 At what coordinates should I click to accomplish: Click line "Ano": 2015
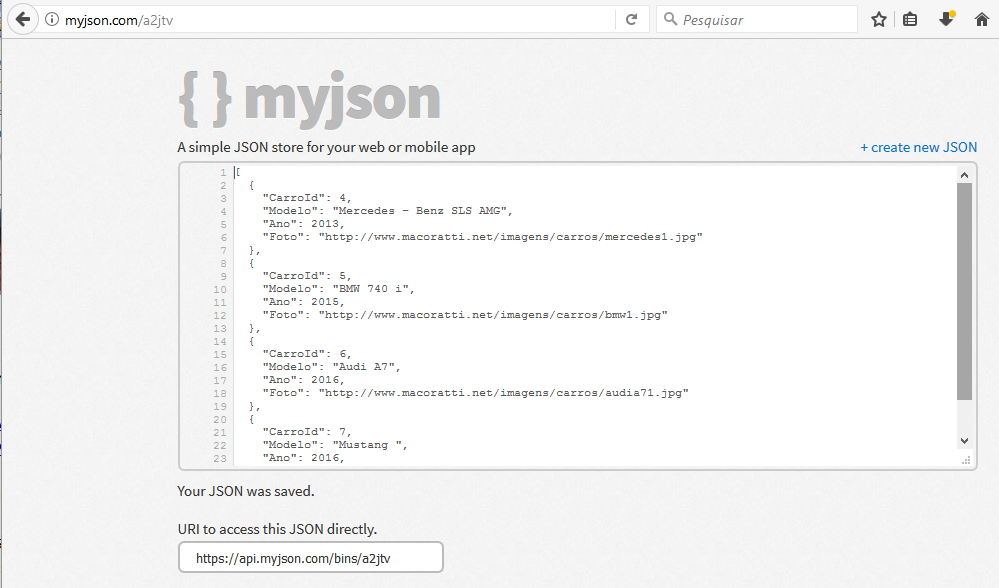coord(303,302)
